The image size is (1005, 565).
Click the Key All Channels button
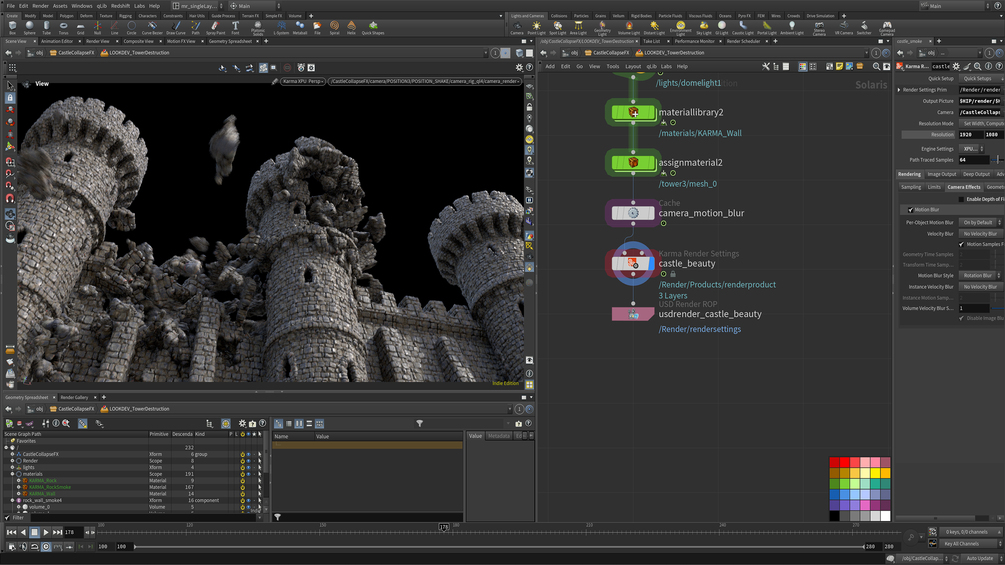(967, 544)
